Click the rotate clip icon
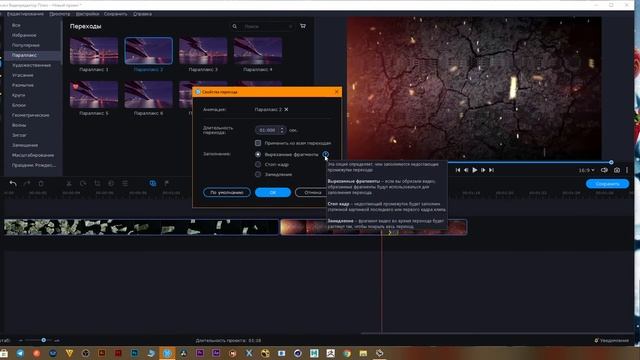The image size is (640, 360). [x=83, y=184]
